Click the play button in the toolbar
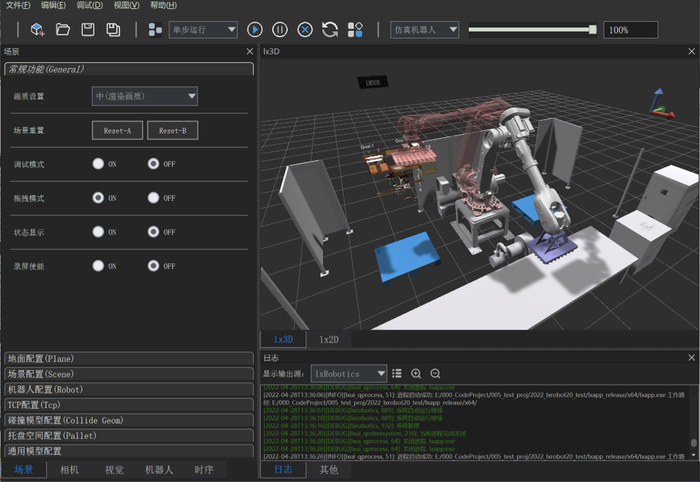 coord(255,30)
